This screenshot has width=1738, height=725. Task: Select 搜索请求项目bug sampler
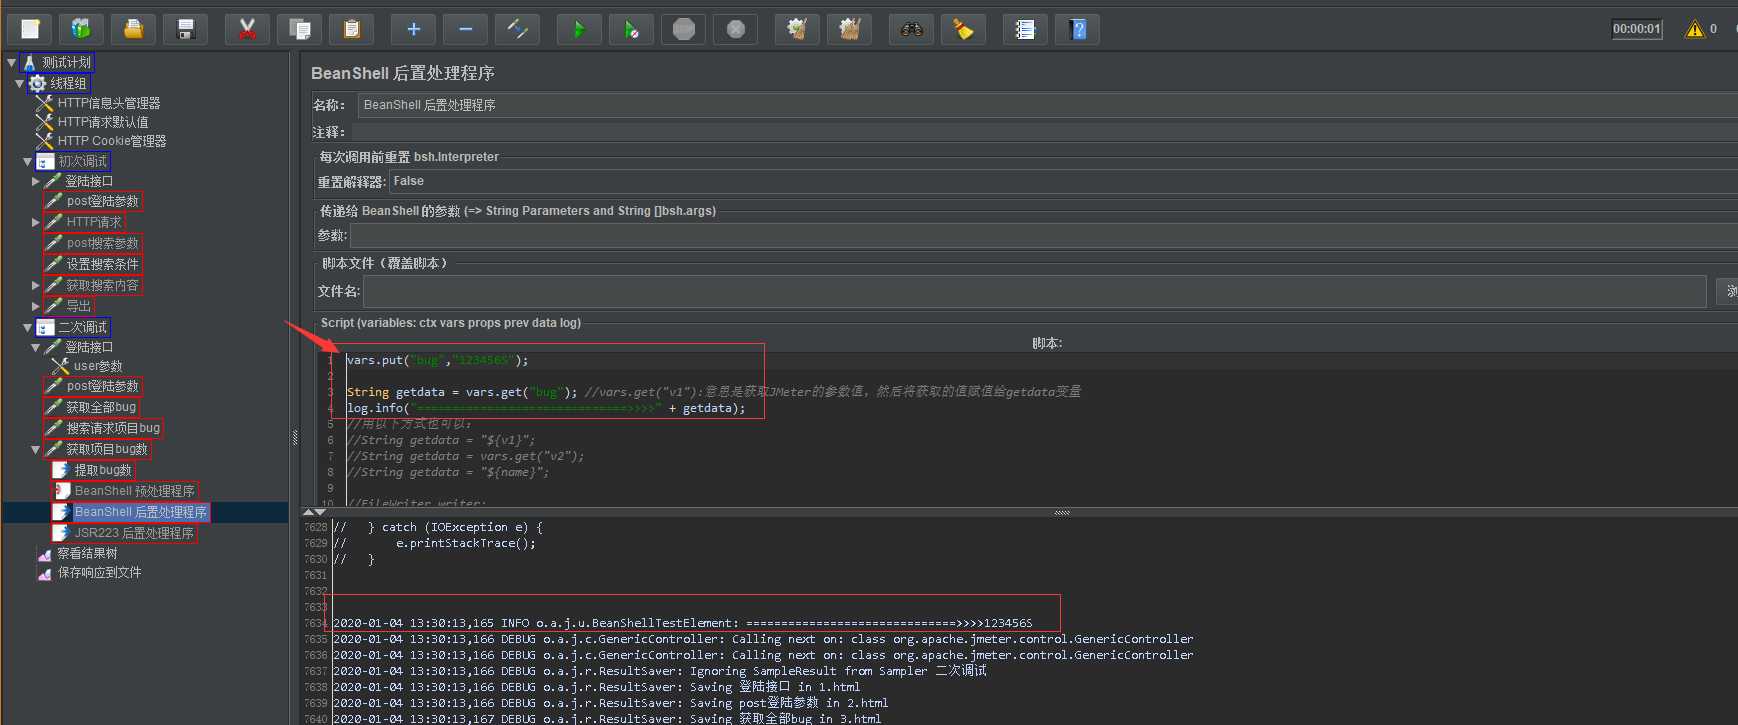tap(113, 428)
